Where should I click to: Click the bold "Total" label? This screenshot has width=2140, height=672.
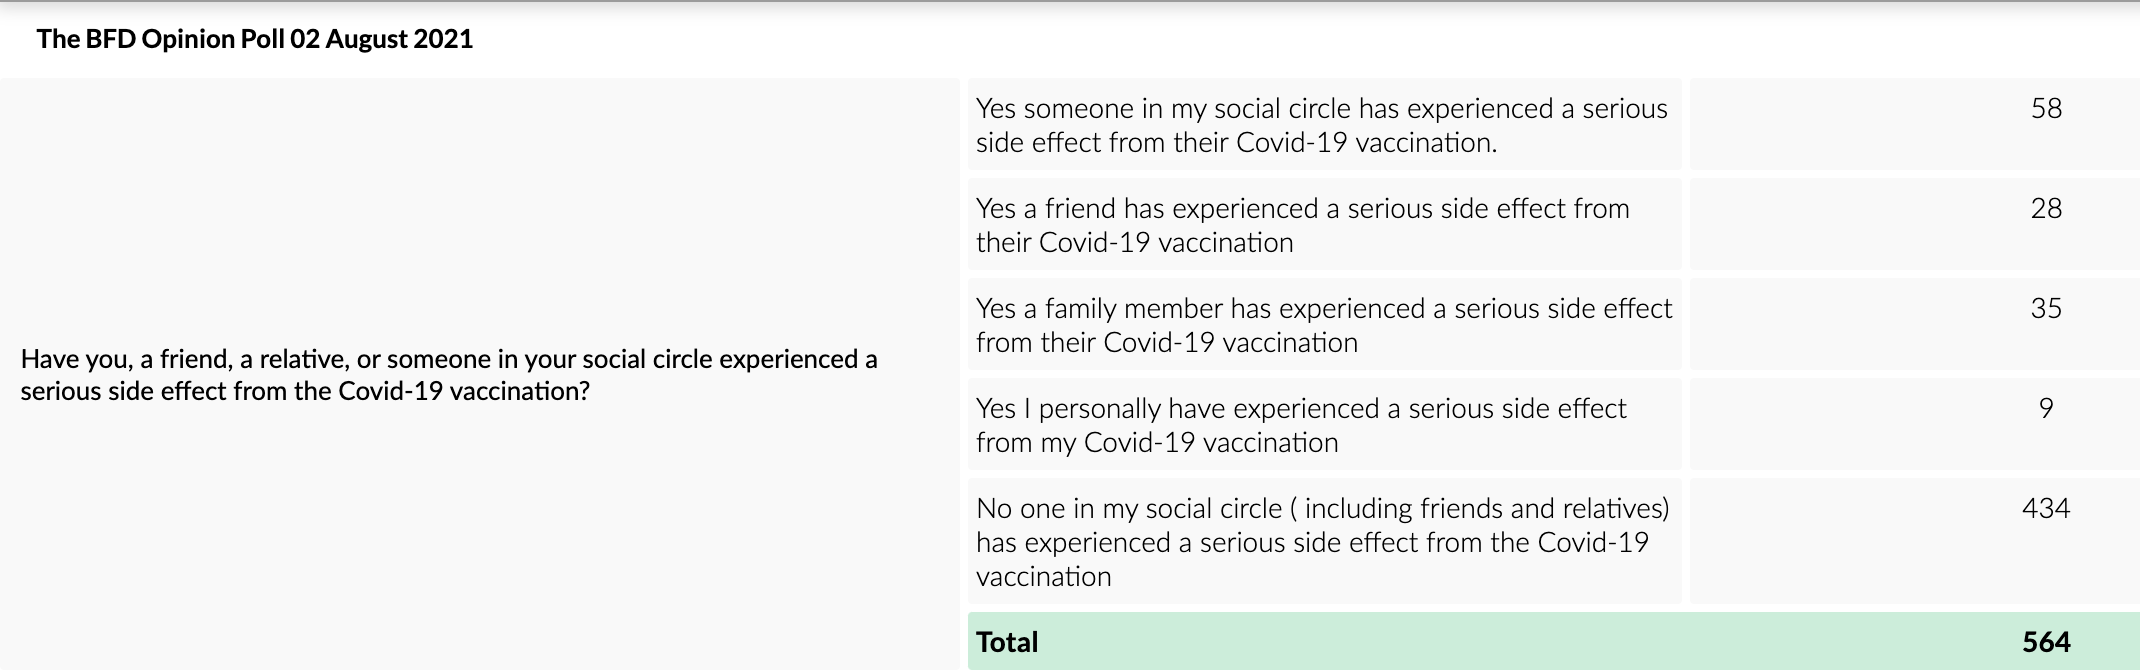point(1007,642)
